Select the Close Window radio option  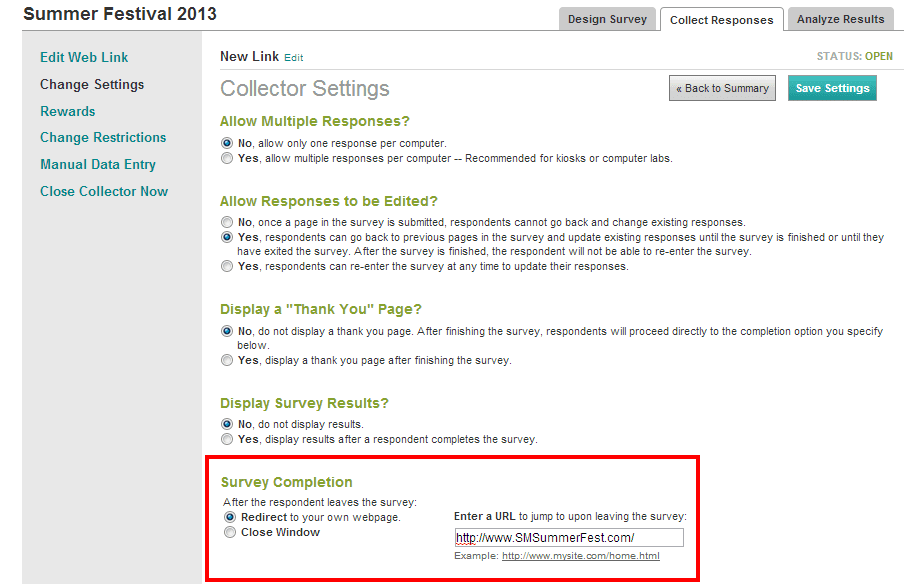[x=230, y=533]
